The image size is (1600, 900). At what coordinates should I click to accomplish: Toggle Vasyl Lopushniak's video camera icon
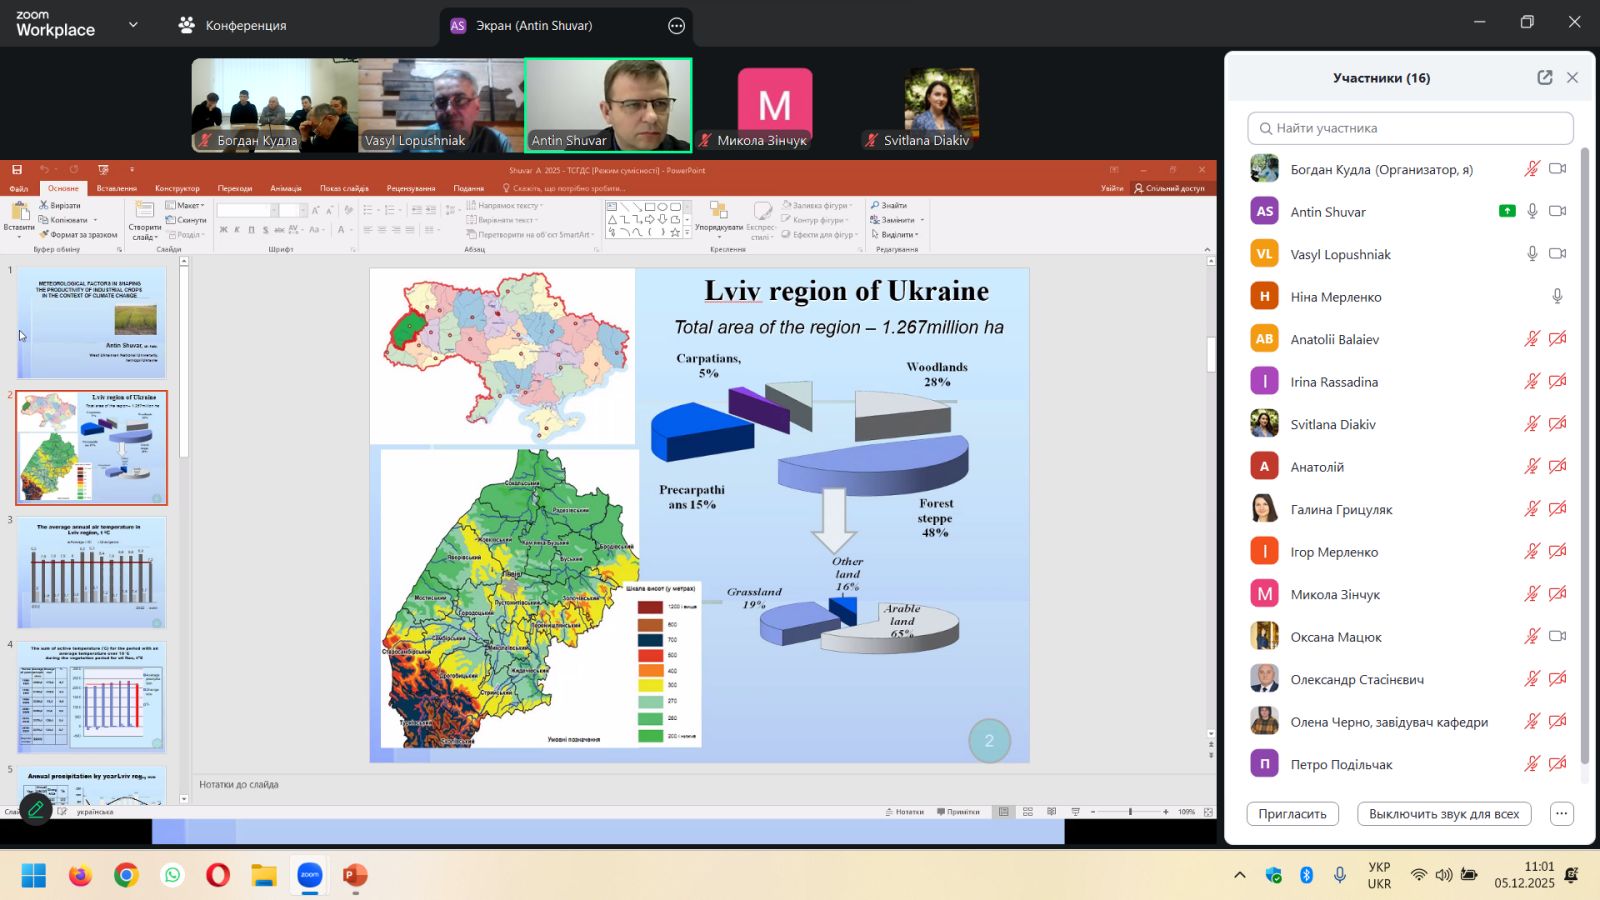pos(1557,254)
